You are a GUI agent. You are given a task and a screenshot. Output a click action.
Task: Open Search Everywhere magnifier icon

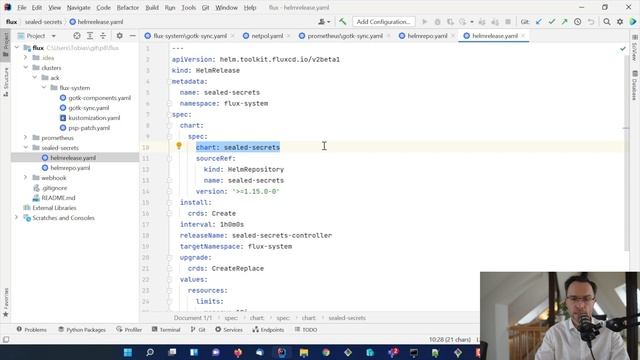(x=607, y=22)
